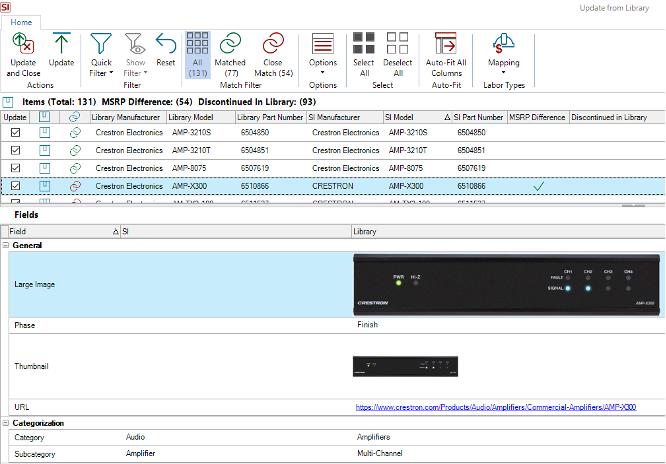Click the Select All icon
The height and width of the screenshot is (464, 666).
pos(363,44)
